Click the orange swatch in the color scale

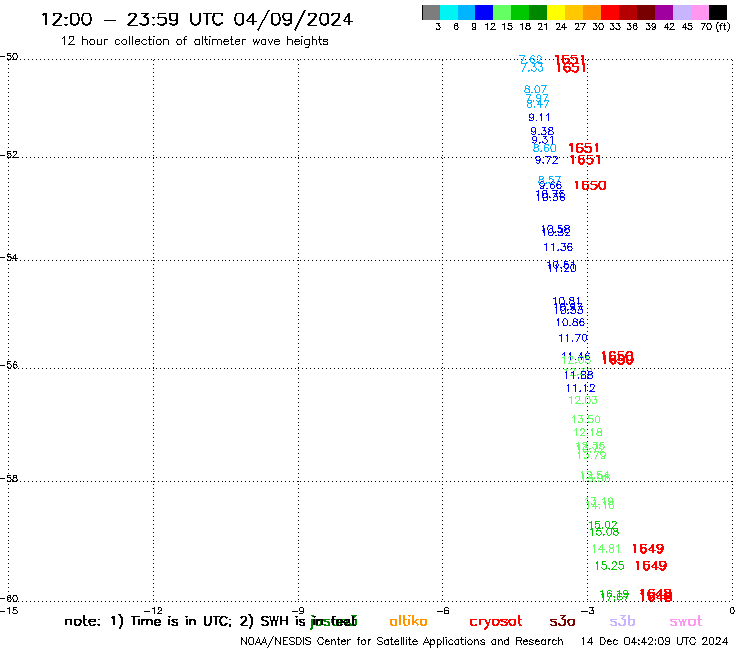click(x=592, y=12)
